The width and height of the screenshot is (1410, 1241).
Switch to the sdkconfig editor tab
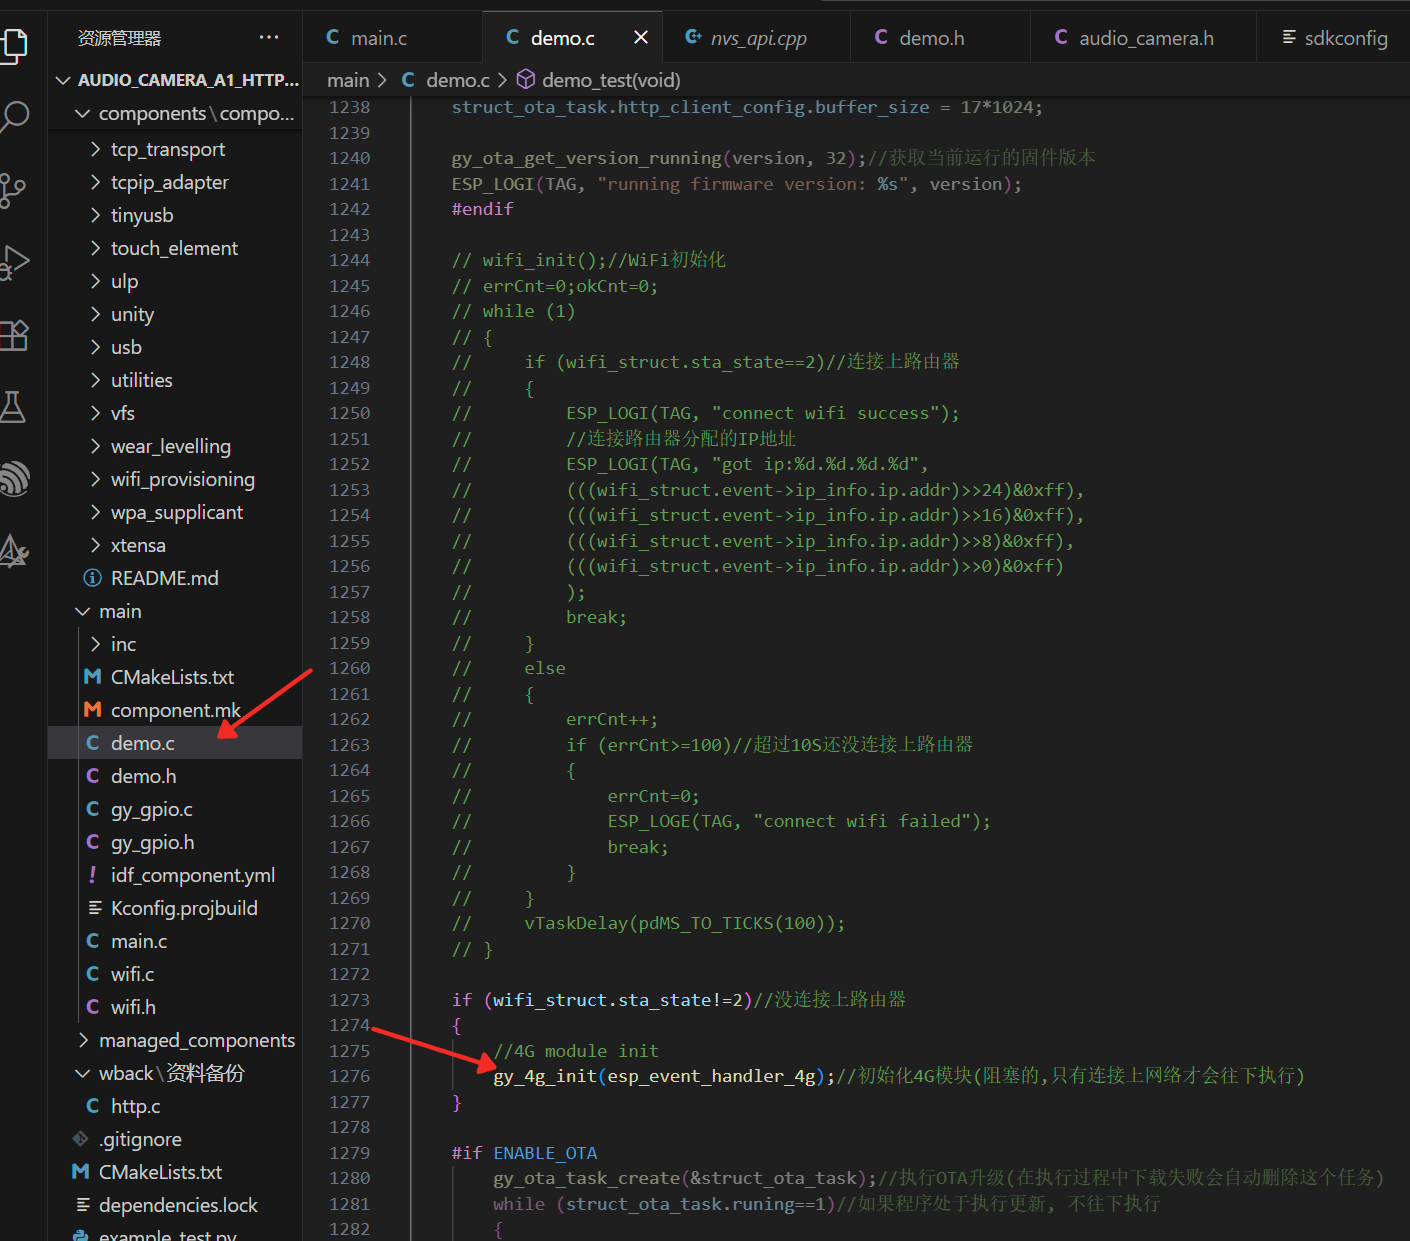1334,38
